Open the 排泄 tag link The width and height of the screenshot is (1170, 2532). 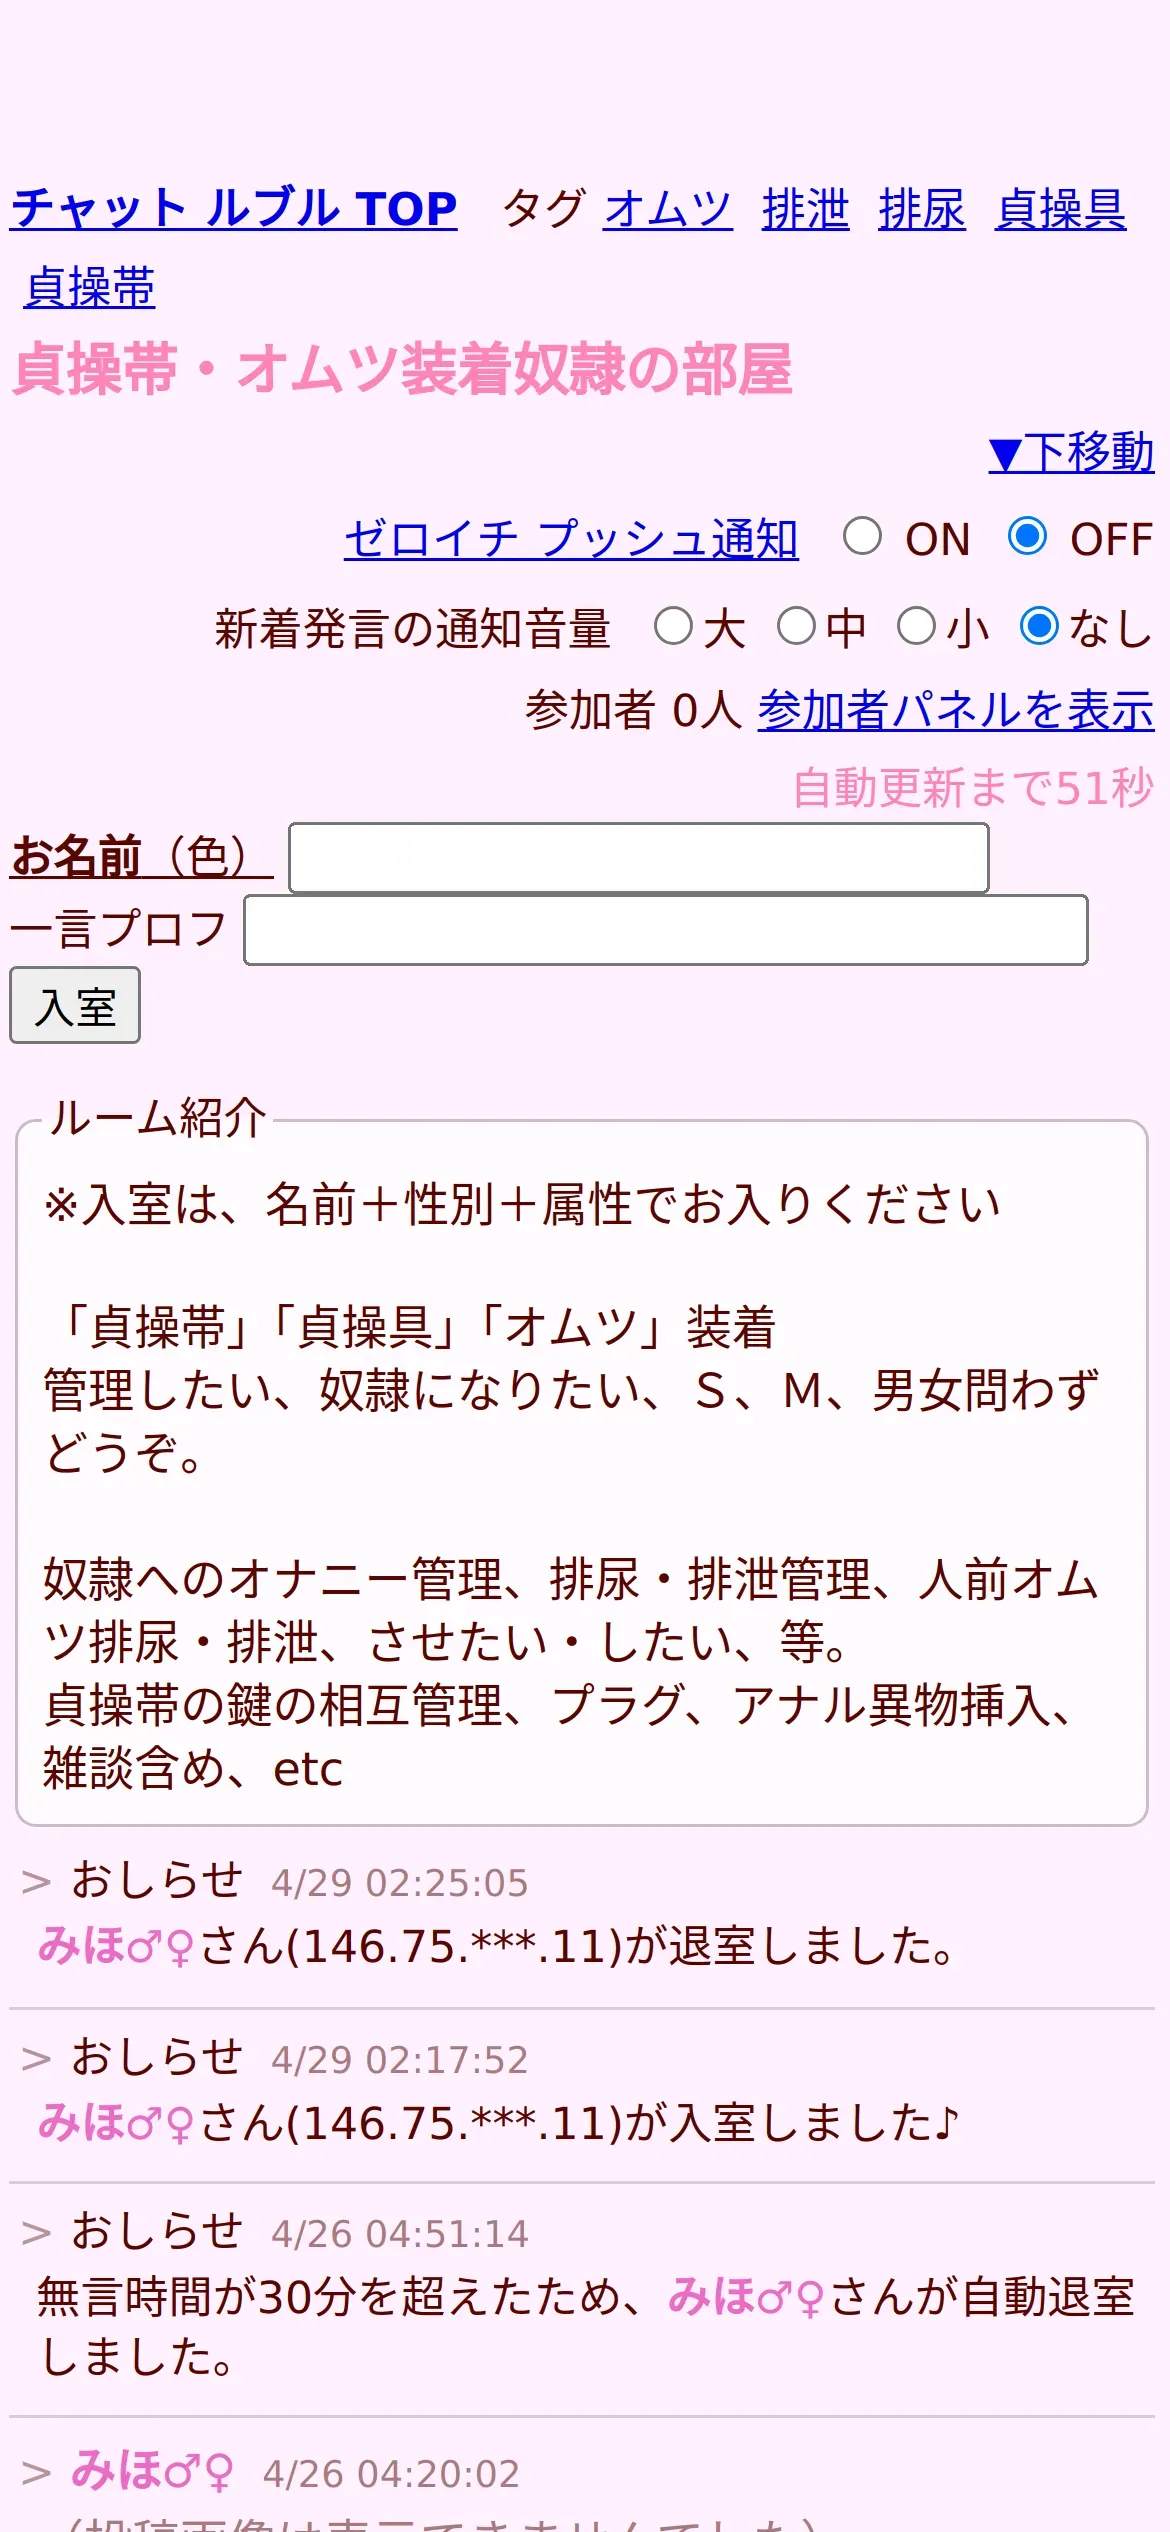[806, 208]
